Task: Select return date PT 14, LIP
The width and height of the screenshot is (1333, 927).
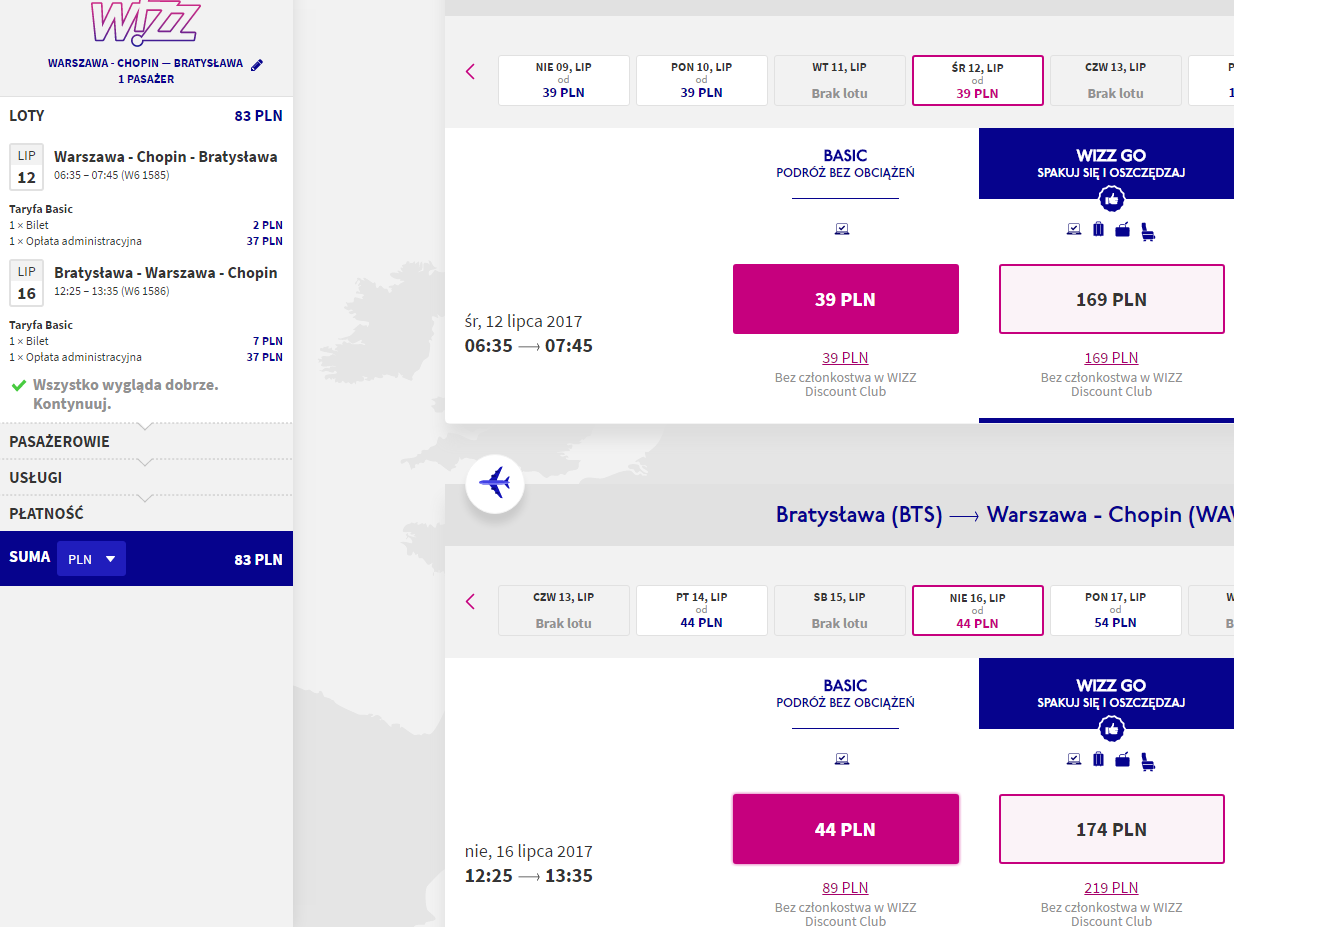Action: (702, 610)
